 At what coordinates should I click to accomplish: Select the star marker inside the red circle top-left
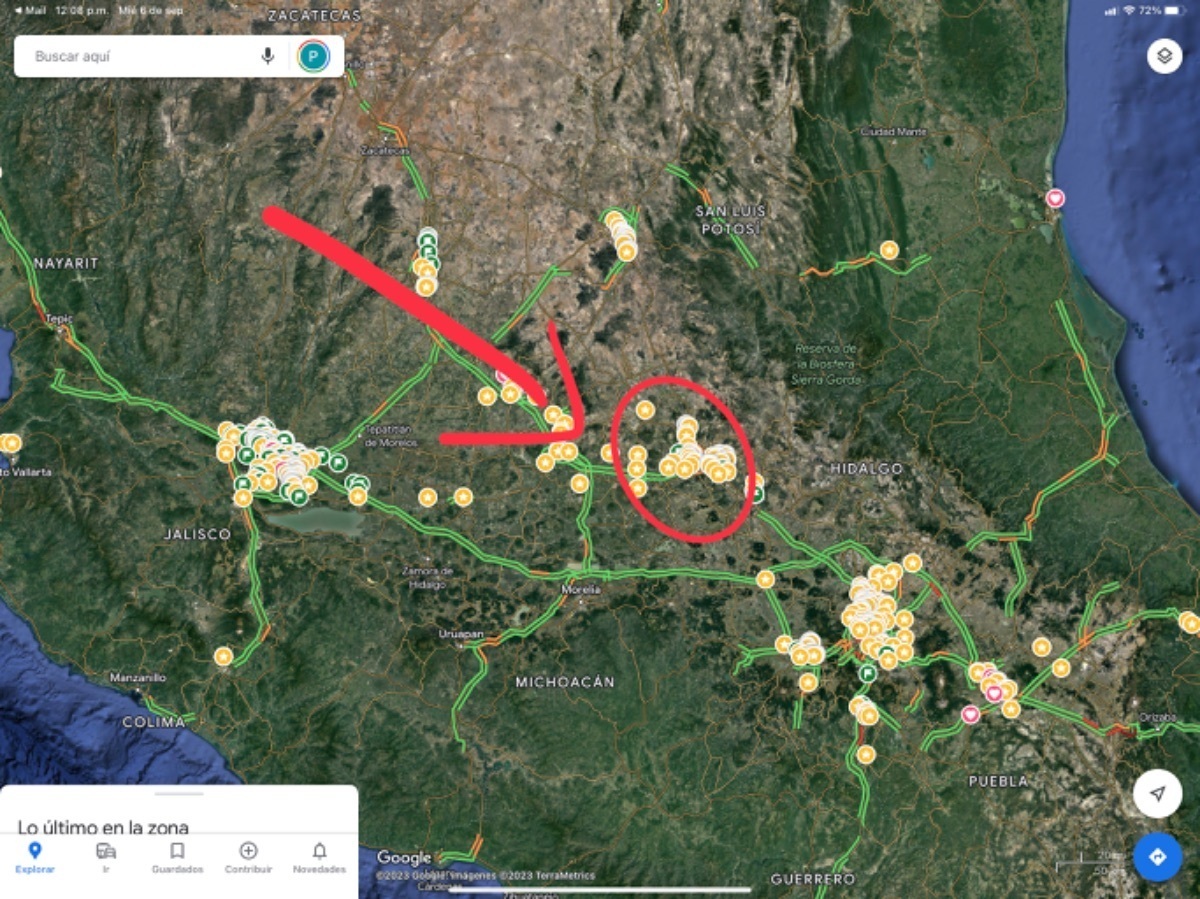click(x=645, y=409)
